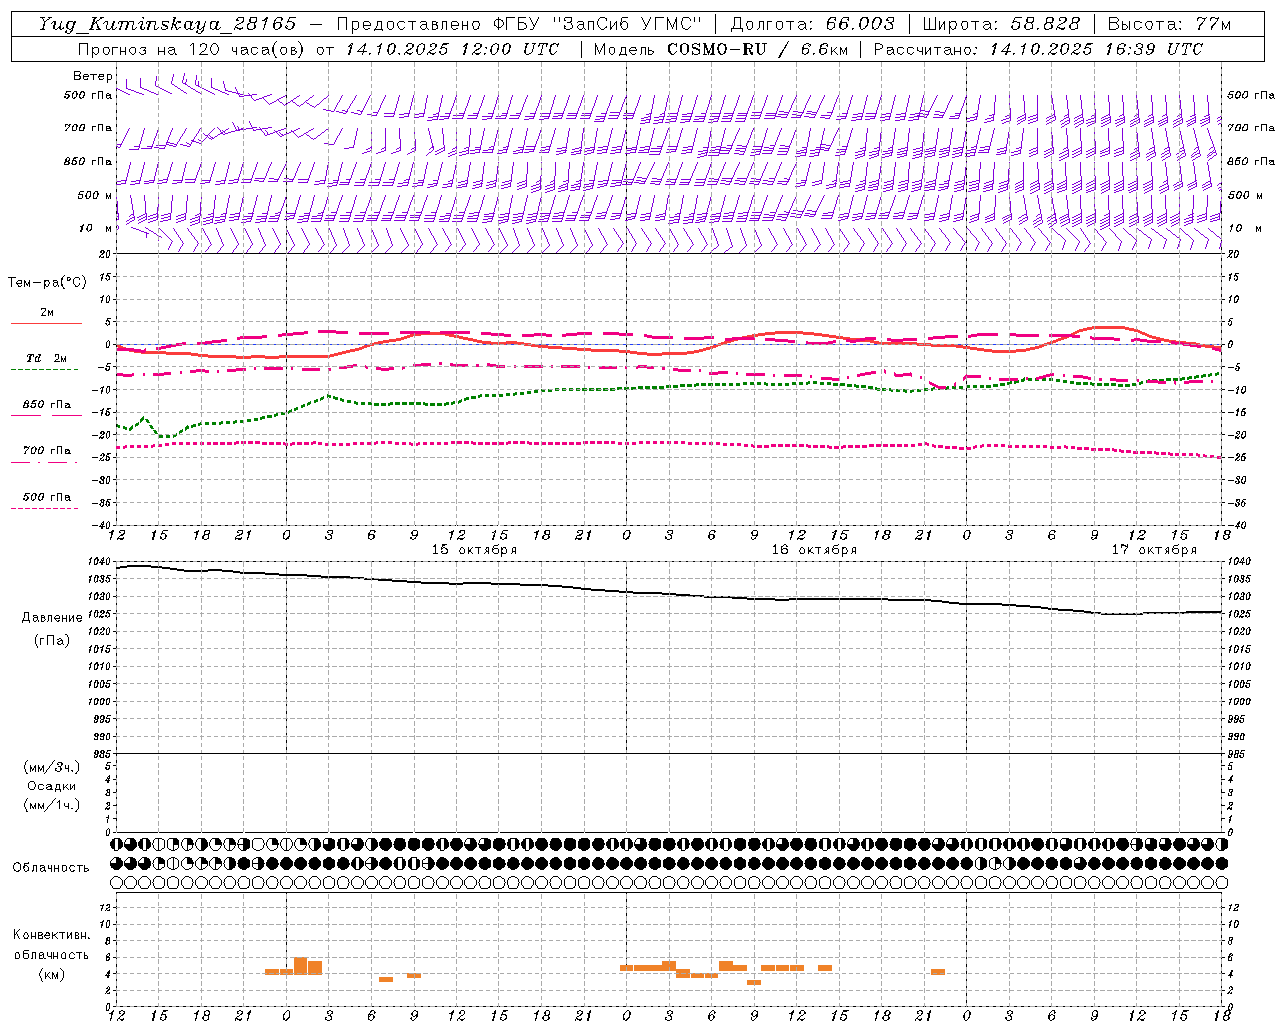Click the elevation label "Высота: 77м"
1280x1024 pixels.
1170,24
